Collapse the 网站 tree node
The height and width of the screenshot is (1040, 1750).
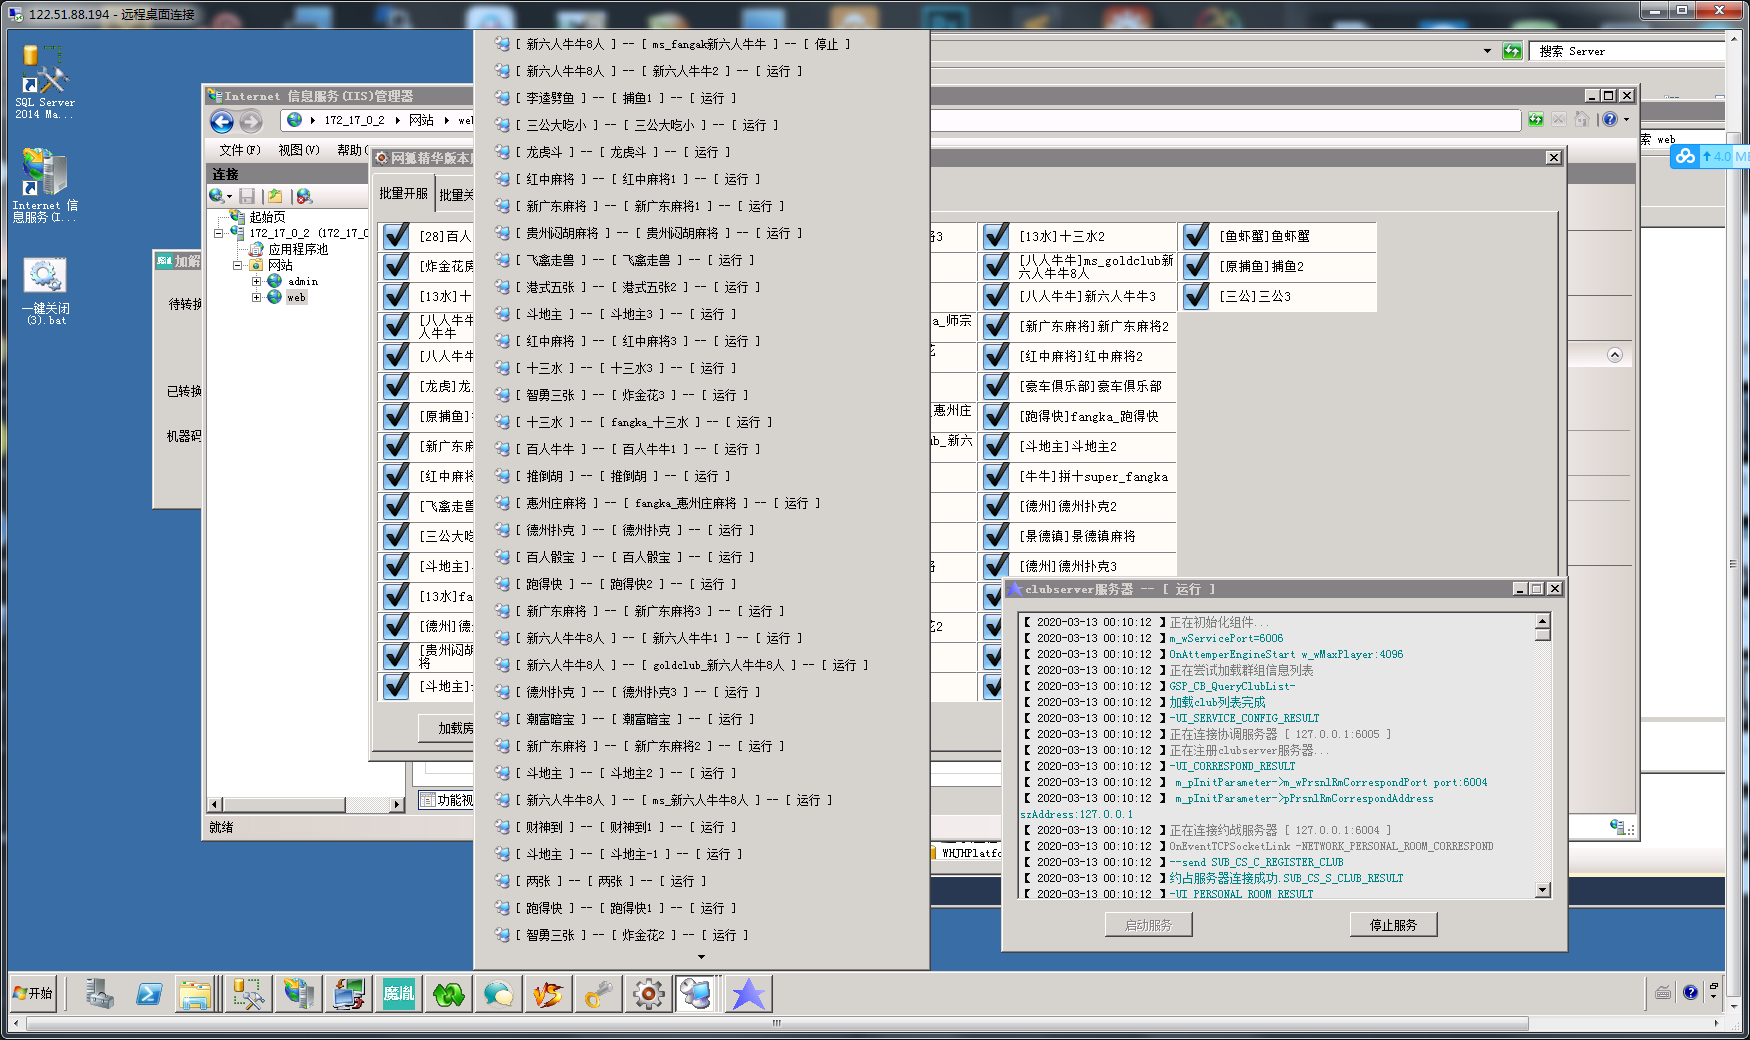(x=238, y=266)
